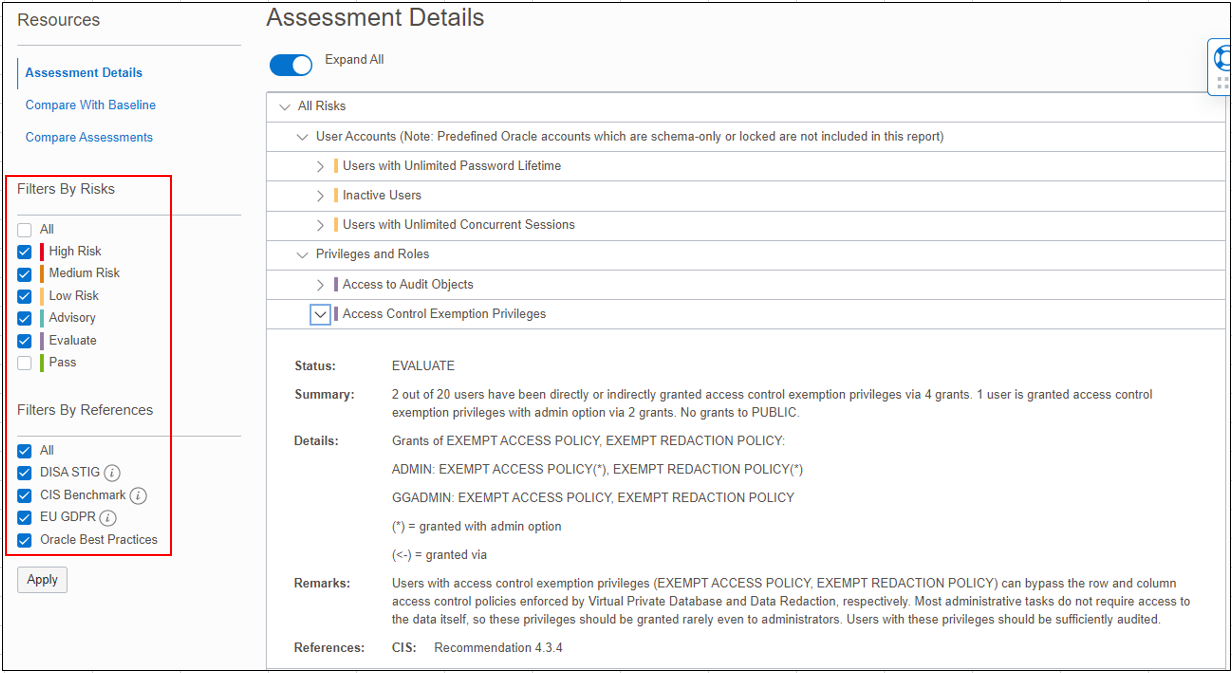Click the GGADMIN grants detail line
The width and height of the screenshot is (1232, 673).
(x=593, y=497)
